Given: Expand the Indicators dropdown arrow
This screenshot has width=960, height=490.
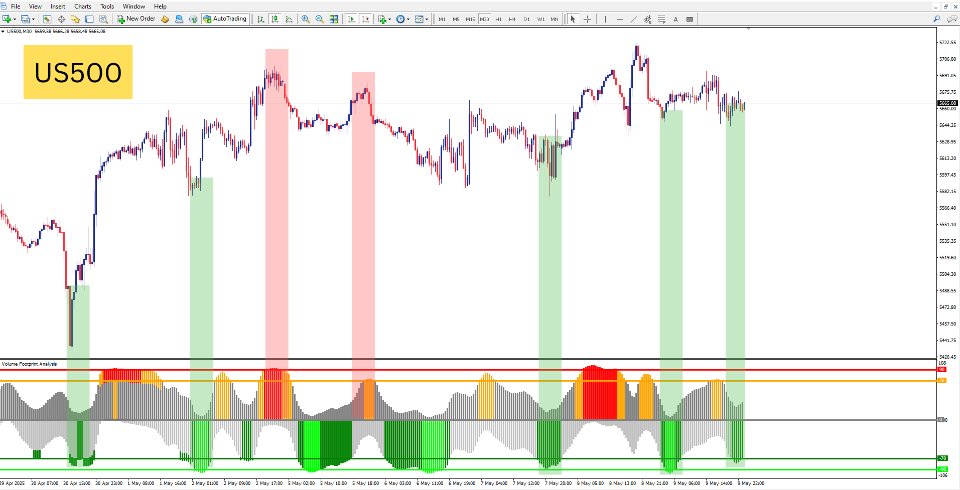Looking at the screenshot, I should [389, 19].
